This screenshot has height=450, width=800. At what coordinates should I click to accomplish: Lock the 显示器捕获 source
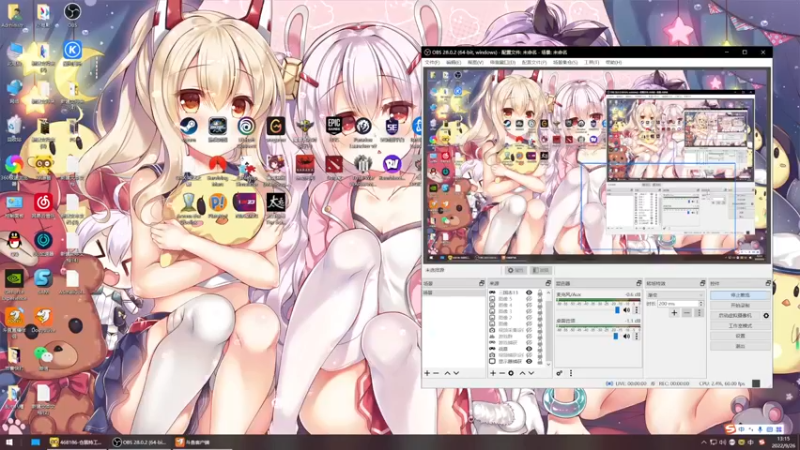click(540, 361)
